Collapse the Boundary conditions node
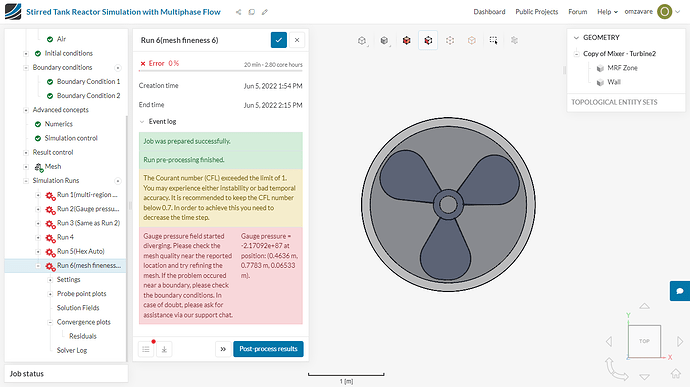 pyautogui.click(x=26, y=68)
